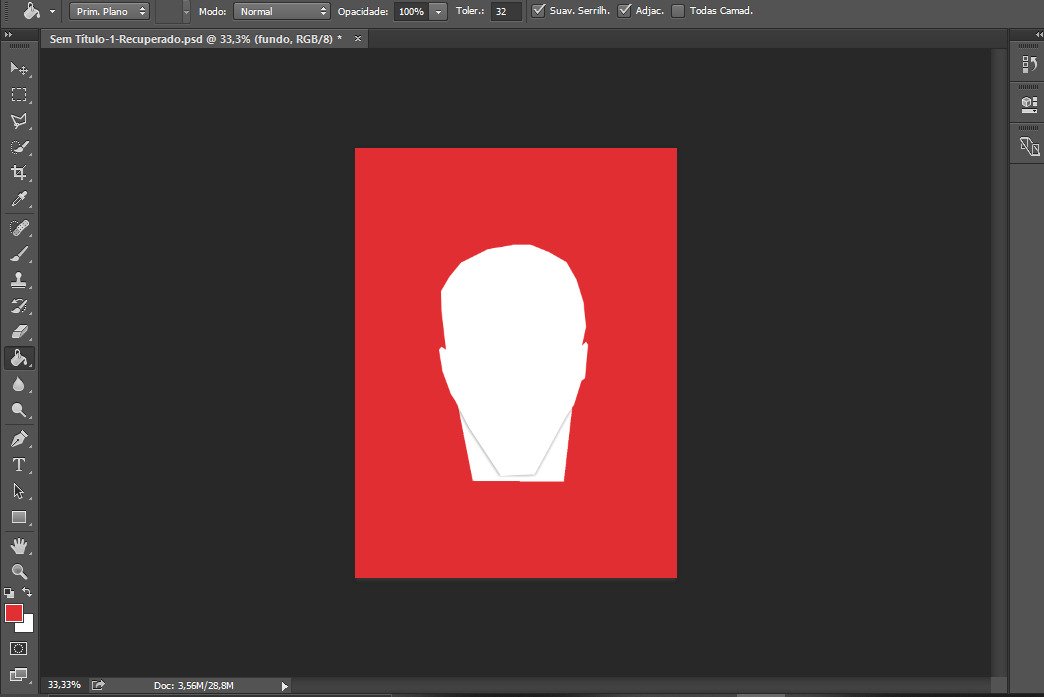Image resolution: width=1044 pixels, height=697 pixels.
Task: Select the History Brush tool
Action: [19, 306]
